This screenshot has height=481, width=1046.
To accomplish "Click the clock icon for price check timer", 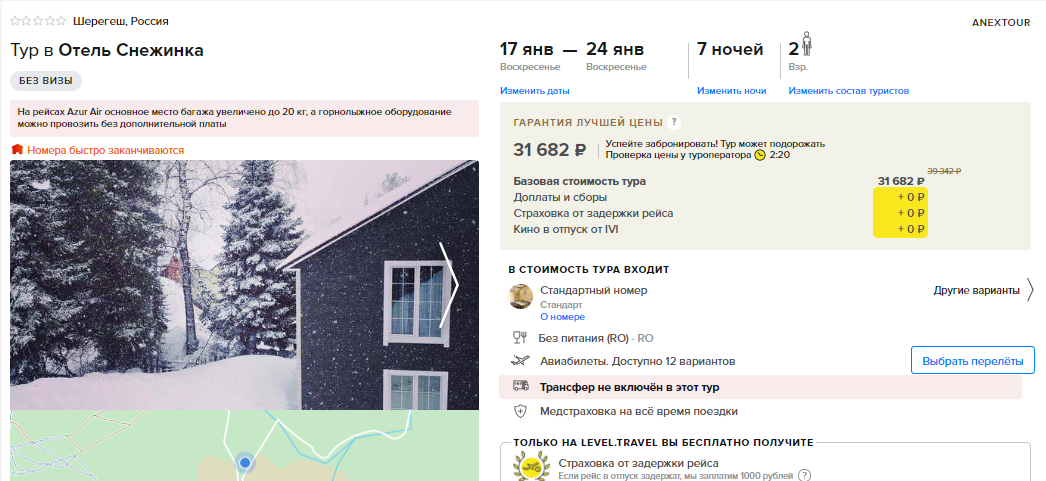I will click(x=760, y=155).
